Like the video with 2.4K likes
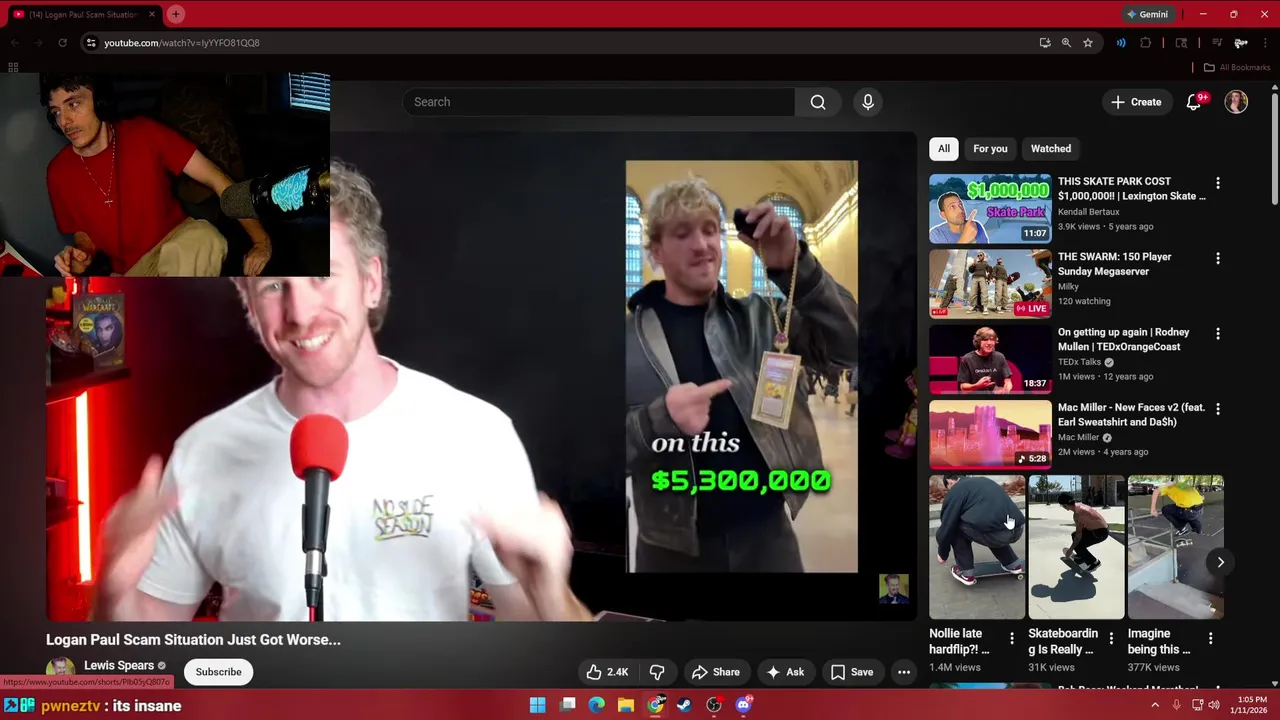 coord(607,672)
